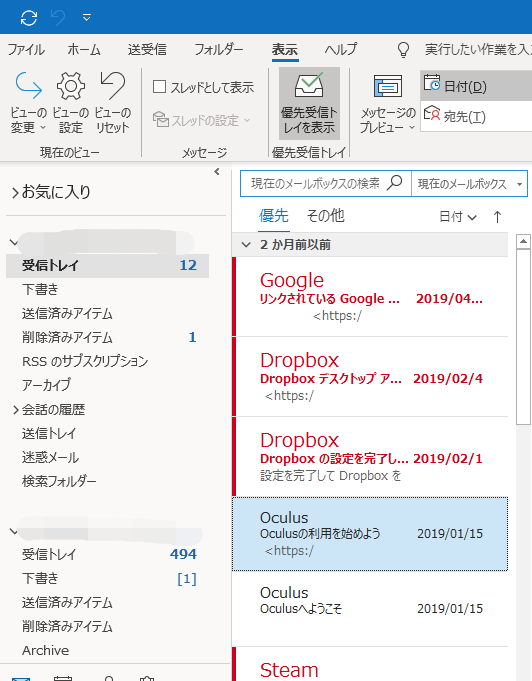532x681 pixels.
Task: Open Dropbox email dated 2019/02/4
Action: 371,377
